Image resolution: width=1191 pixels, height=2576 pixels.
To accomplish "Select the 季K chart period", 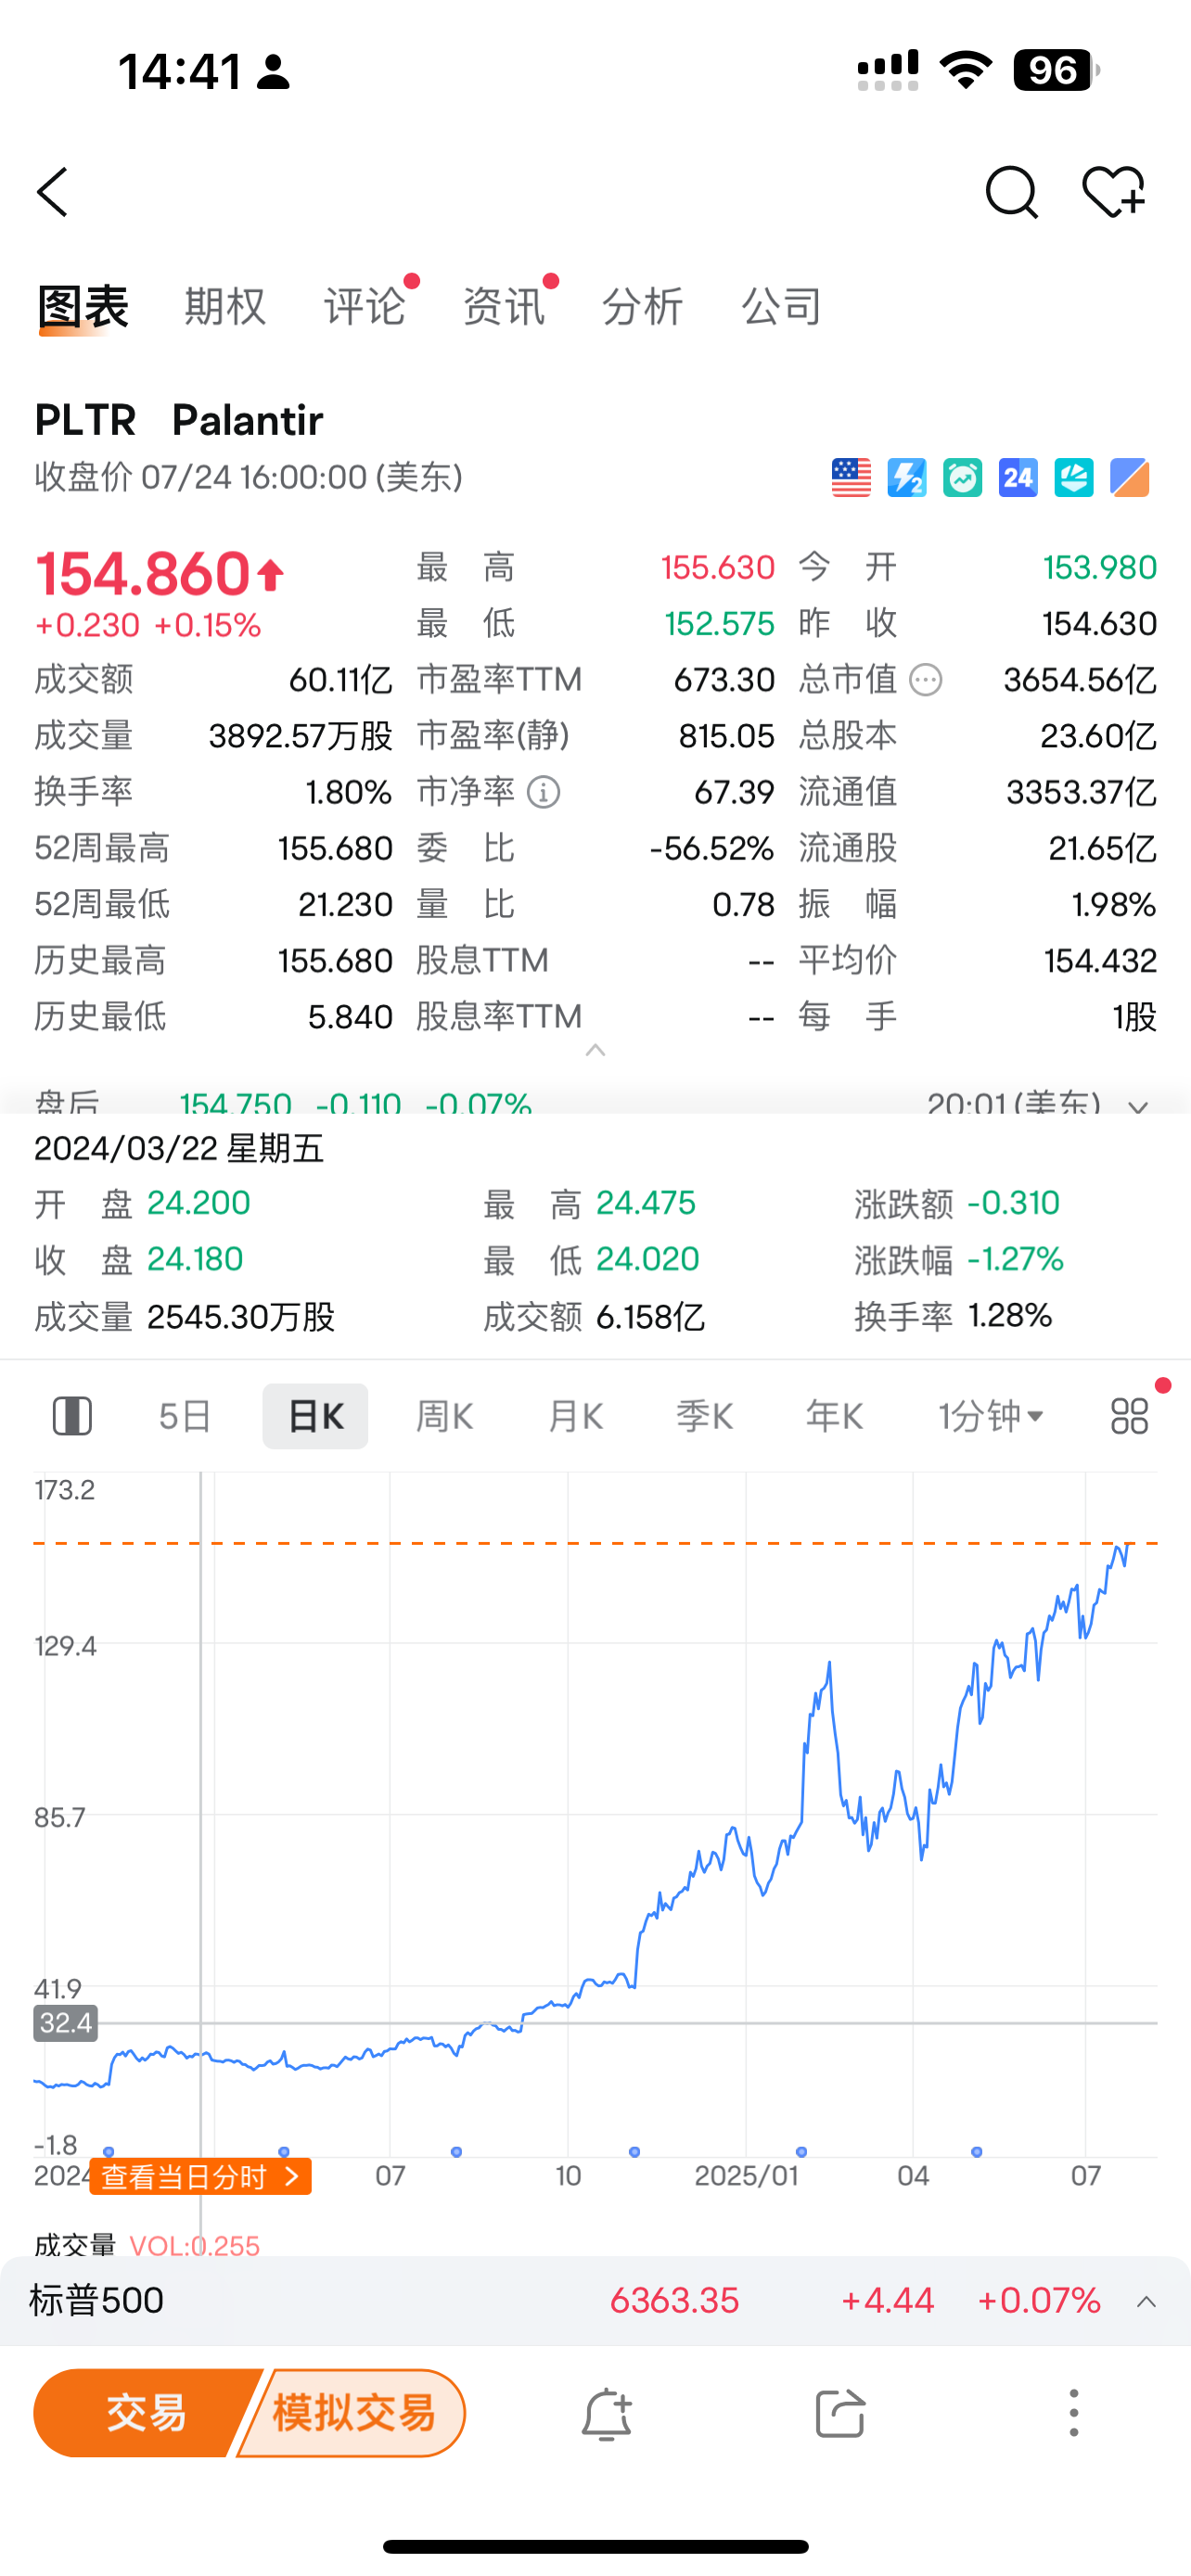I will coord(705,1416).
